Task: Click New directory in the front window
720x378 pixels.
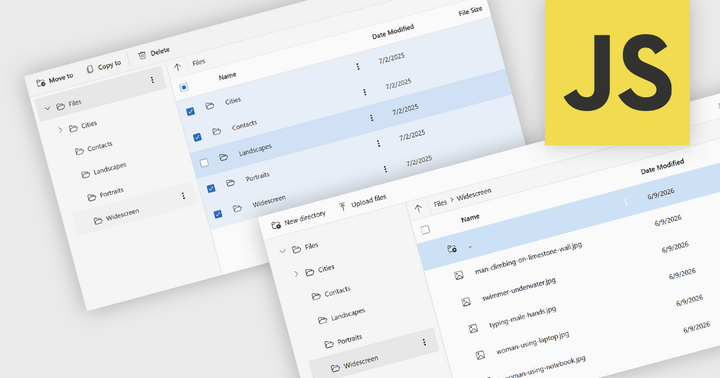Action: [298, 220]
